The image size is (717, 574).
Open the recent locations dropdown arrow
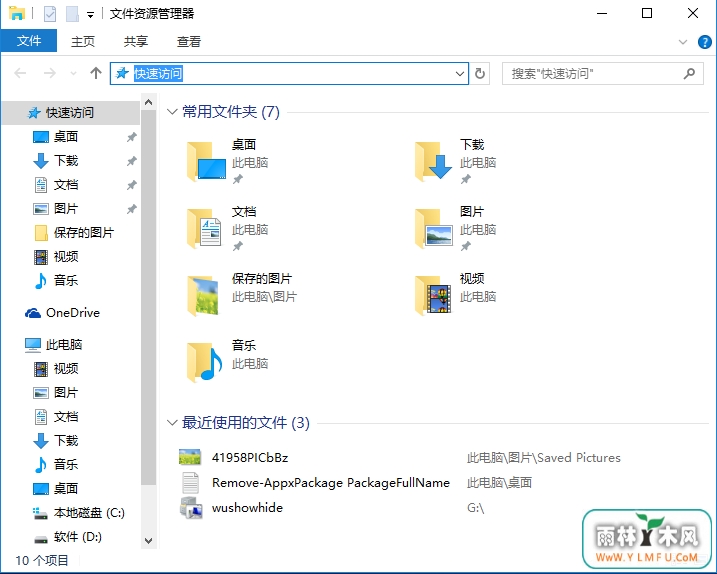[x=73, y=73]
